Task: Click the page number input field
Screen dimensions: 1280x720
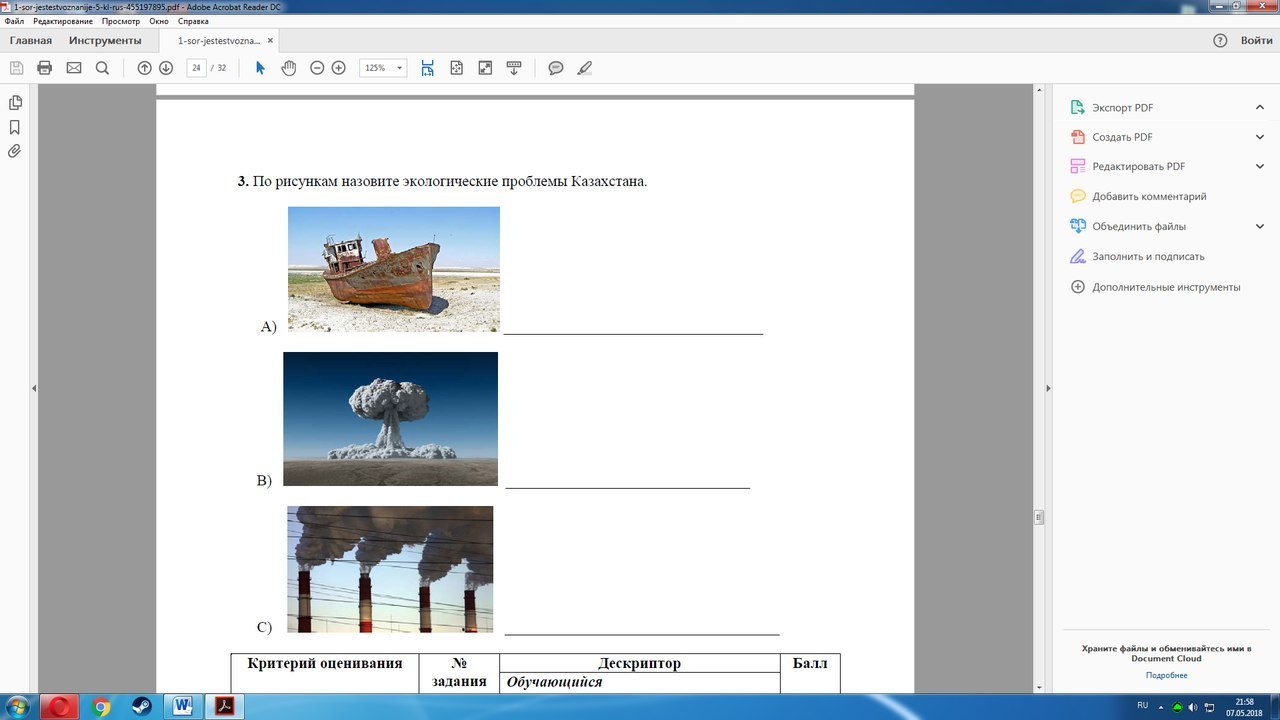Action: click(197, 68)
